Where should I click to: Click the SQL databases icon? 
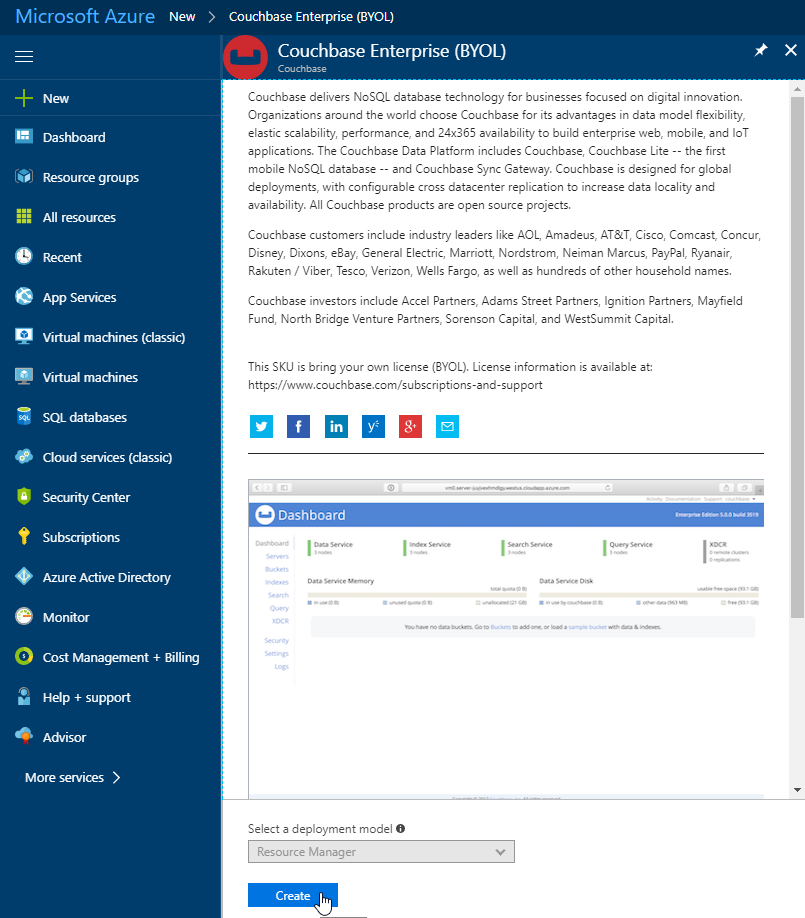point(24,417)
